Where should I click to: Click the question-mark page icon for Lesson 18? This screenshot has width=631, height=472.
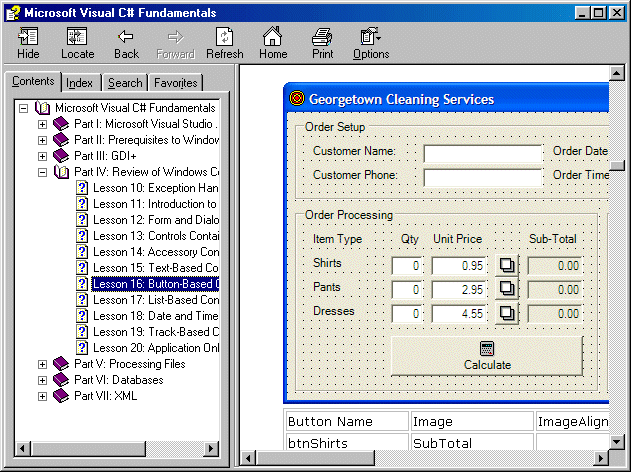click(82, 316)
